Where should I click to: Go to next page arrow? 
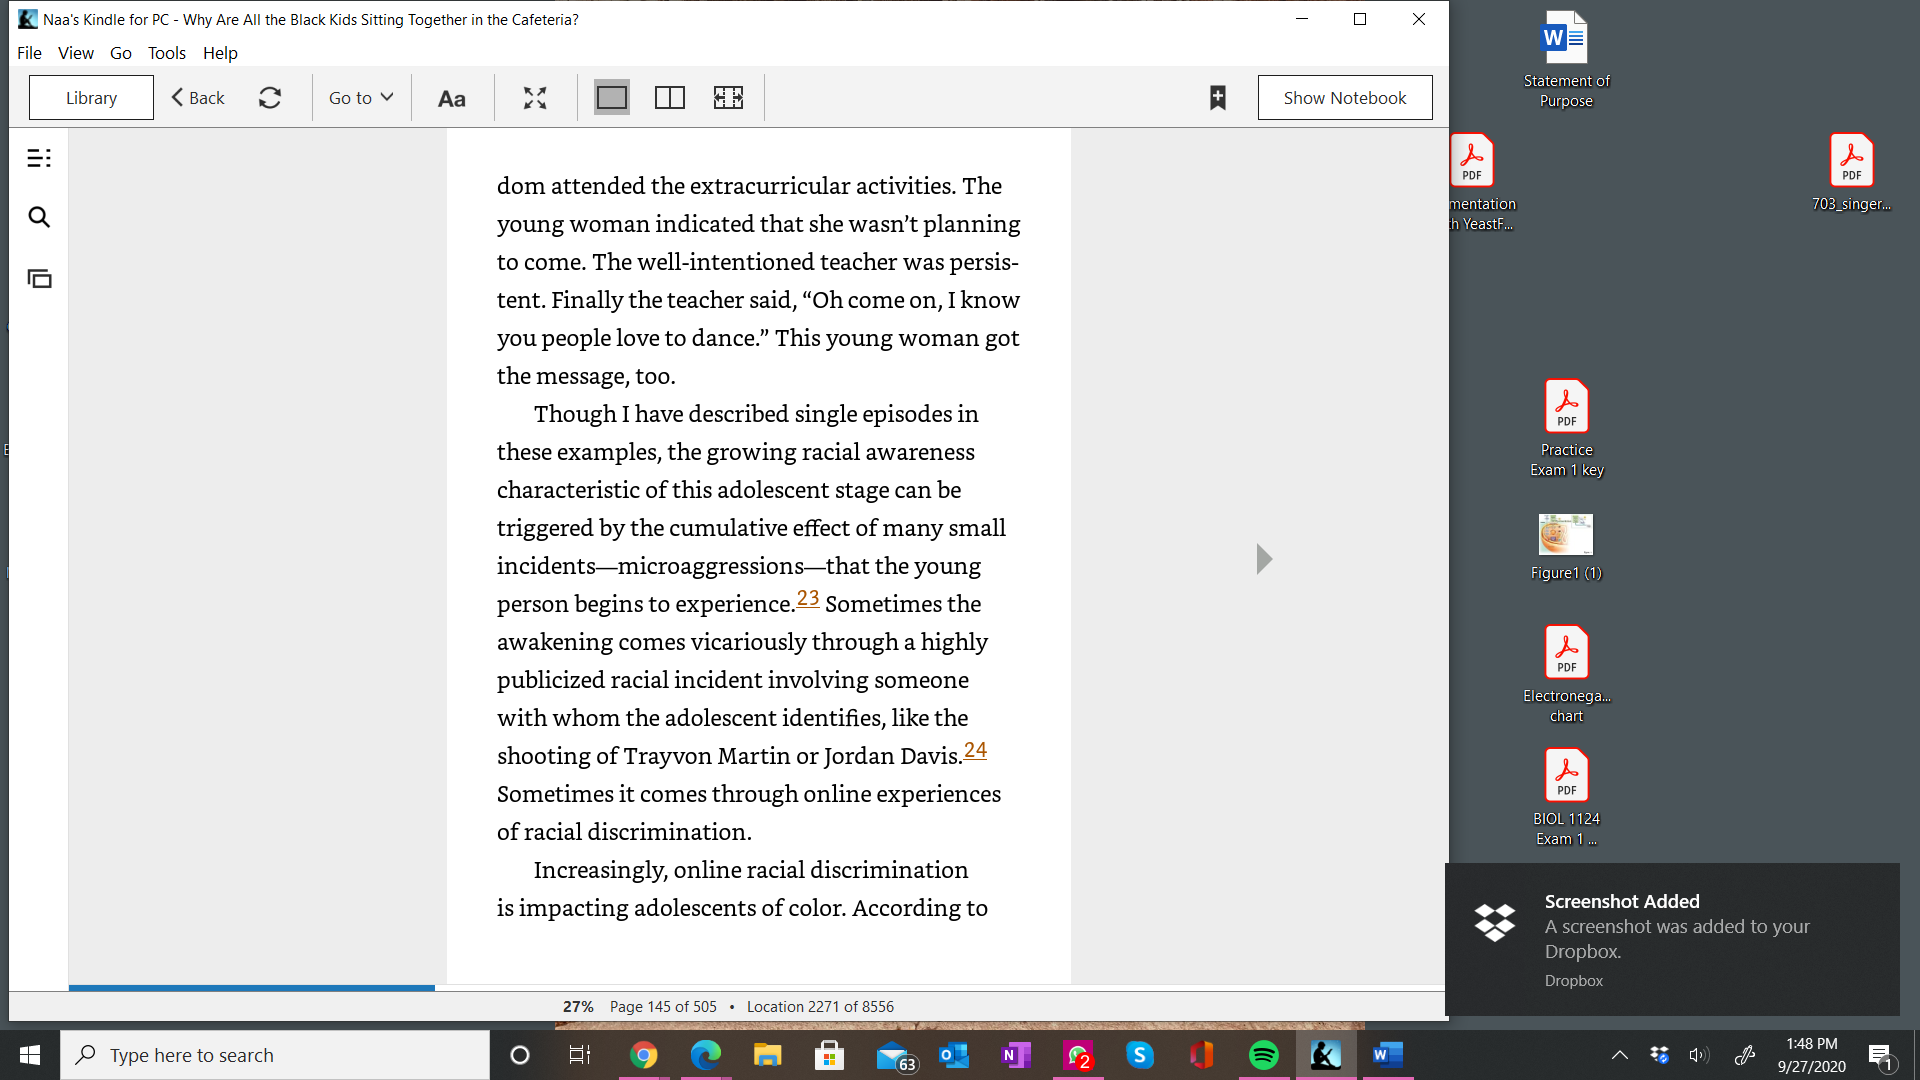coord(1264,559)
